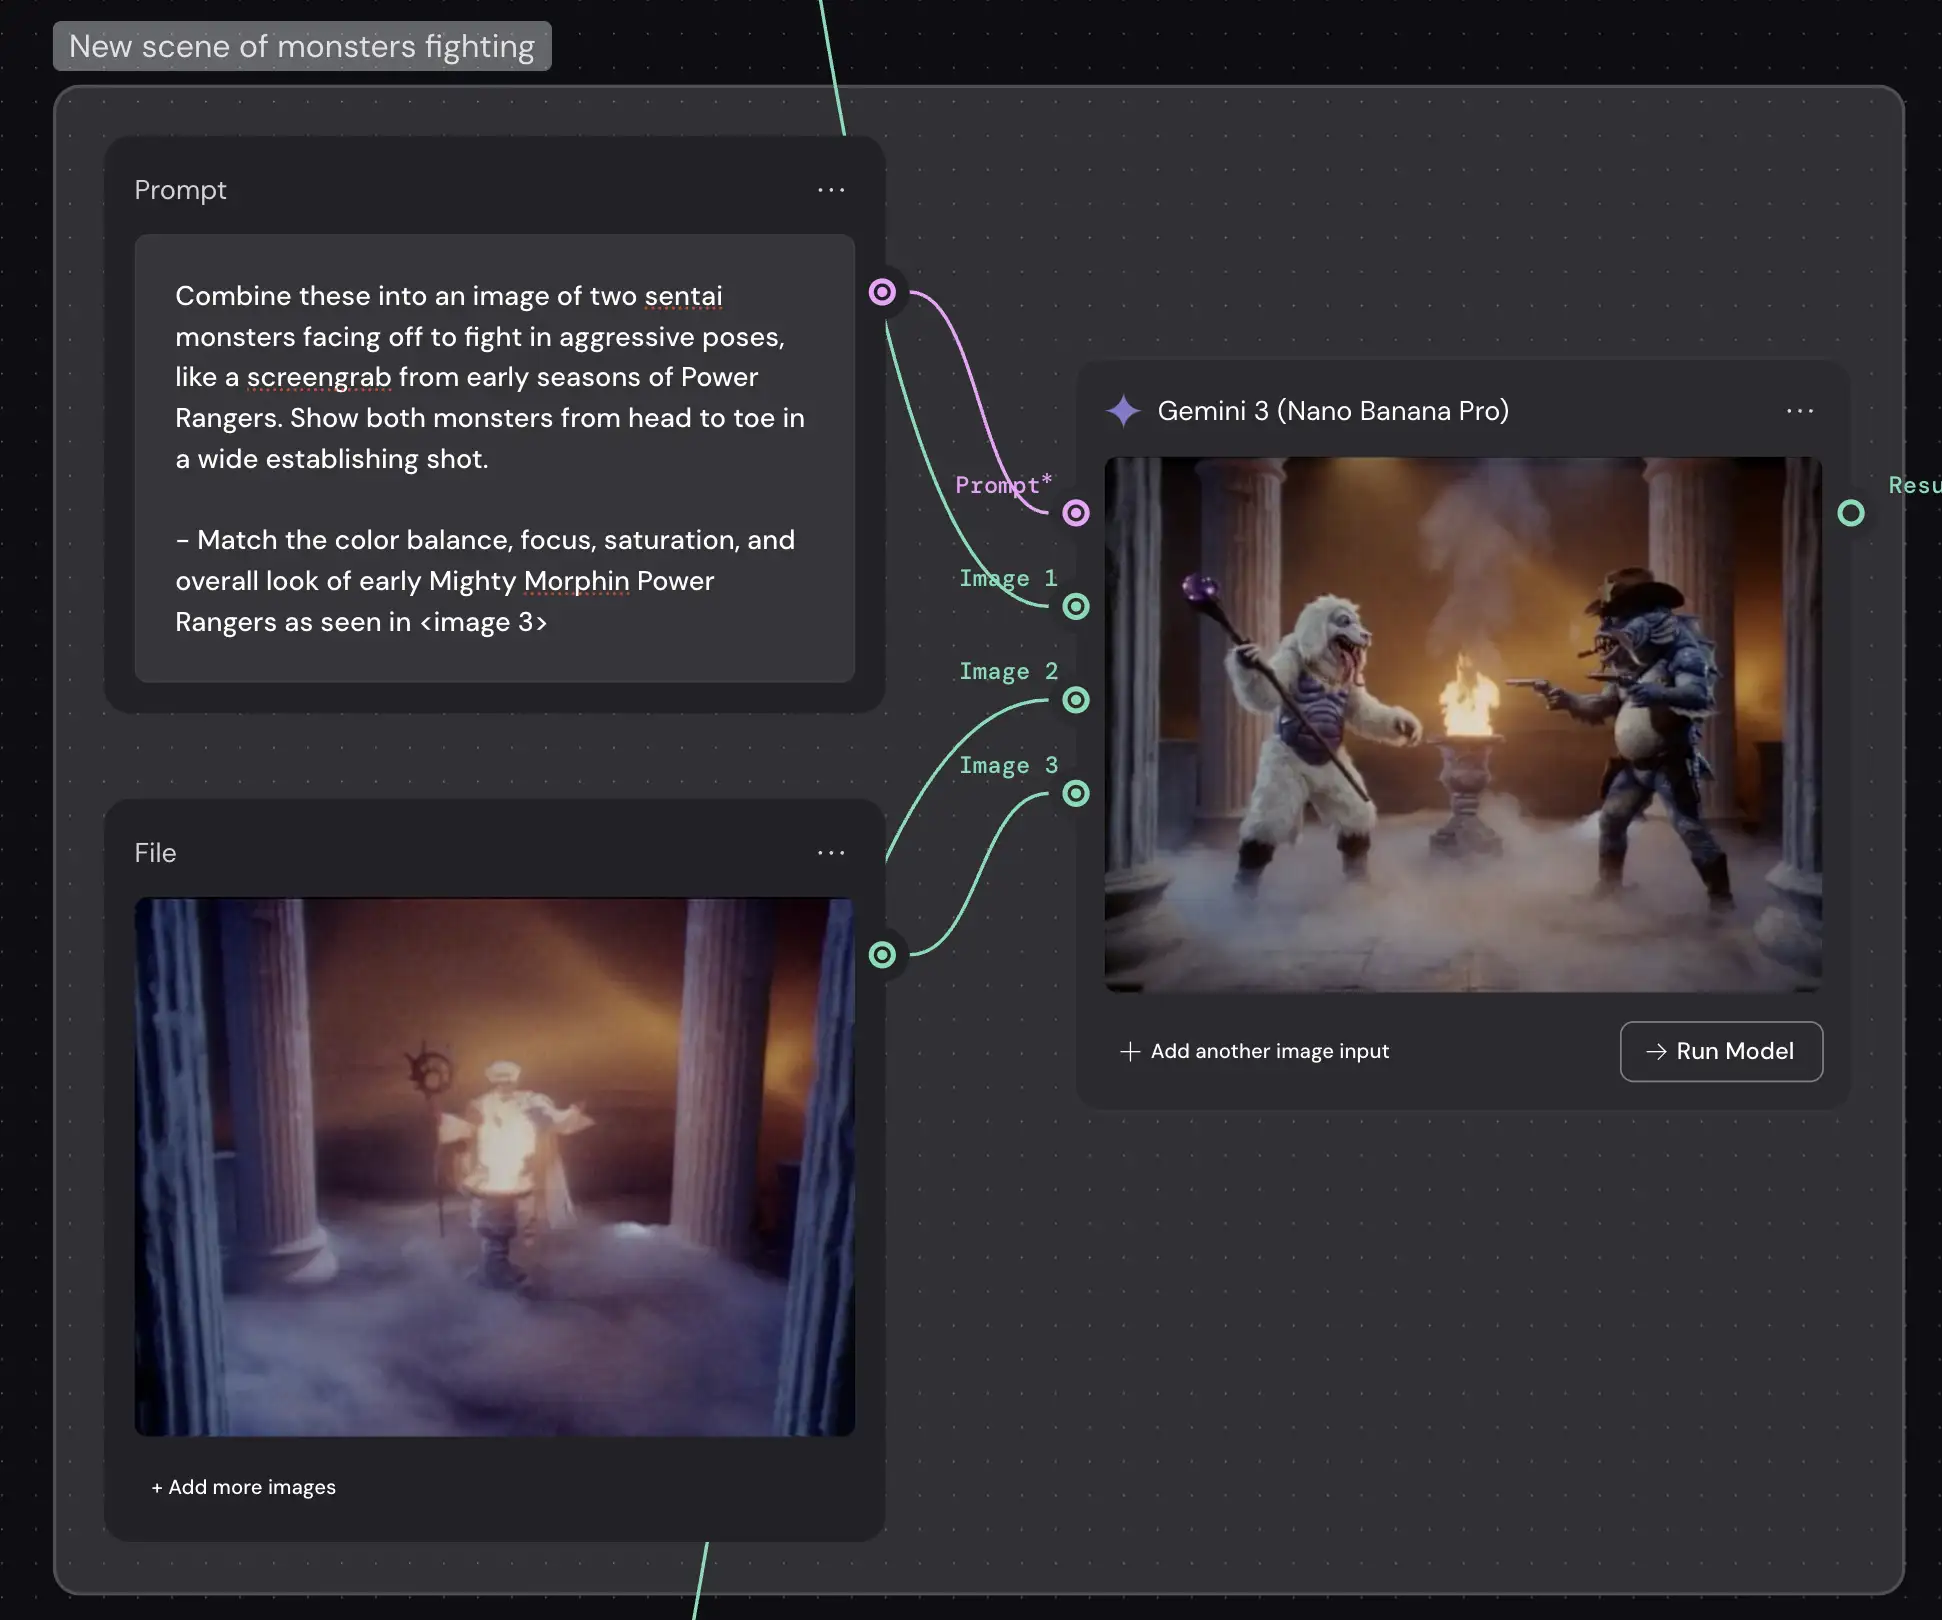
Task: Select the uploaded temple image thumbnail
Action: click(494, 1167)
